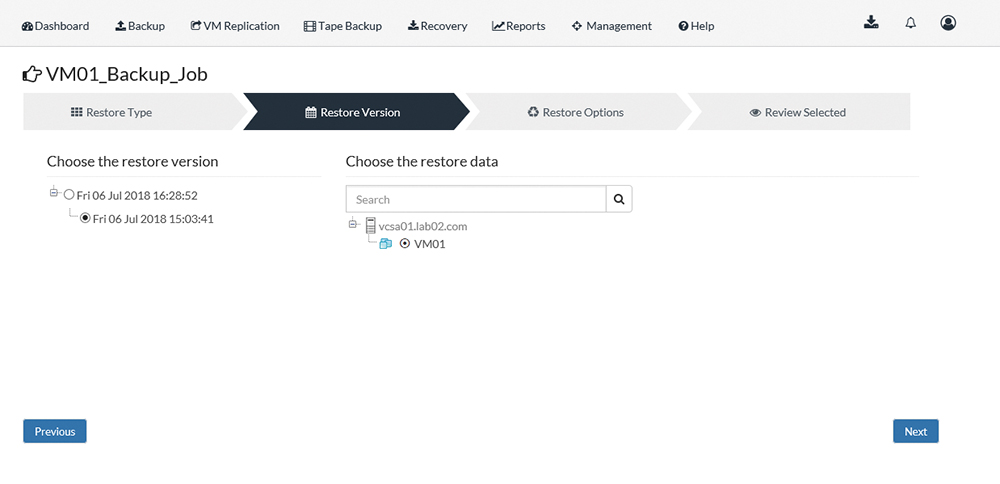Select restore version Fri 06 Jul 2018 16:28:52

tap(69, 195)
